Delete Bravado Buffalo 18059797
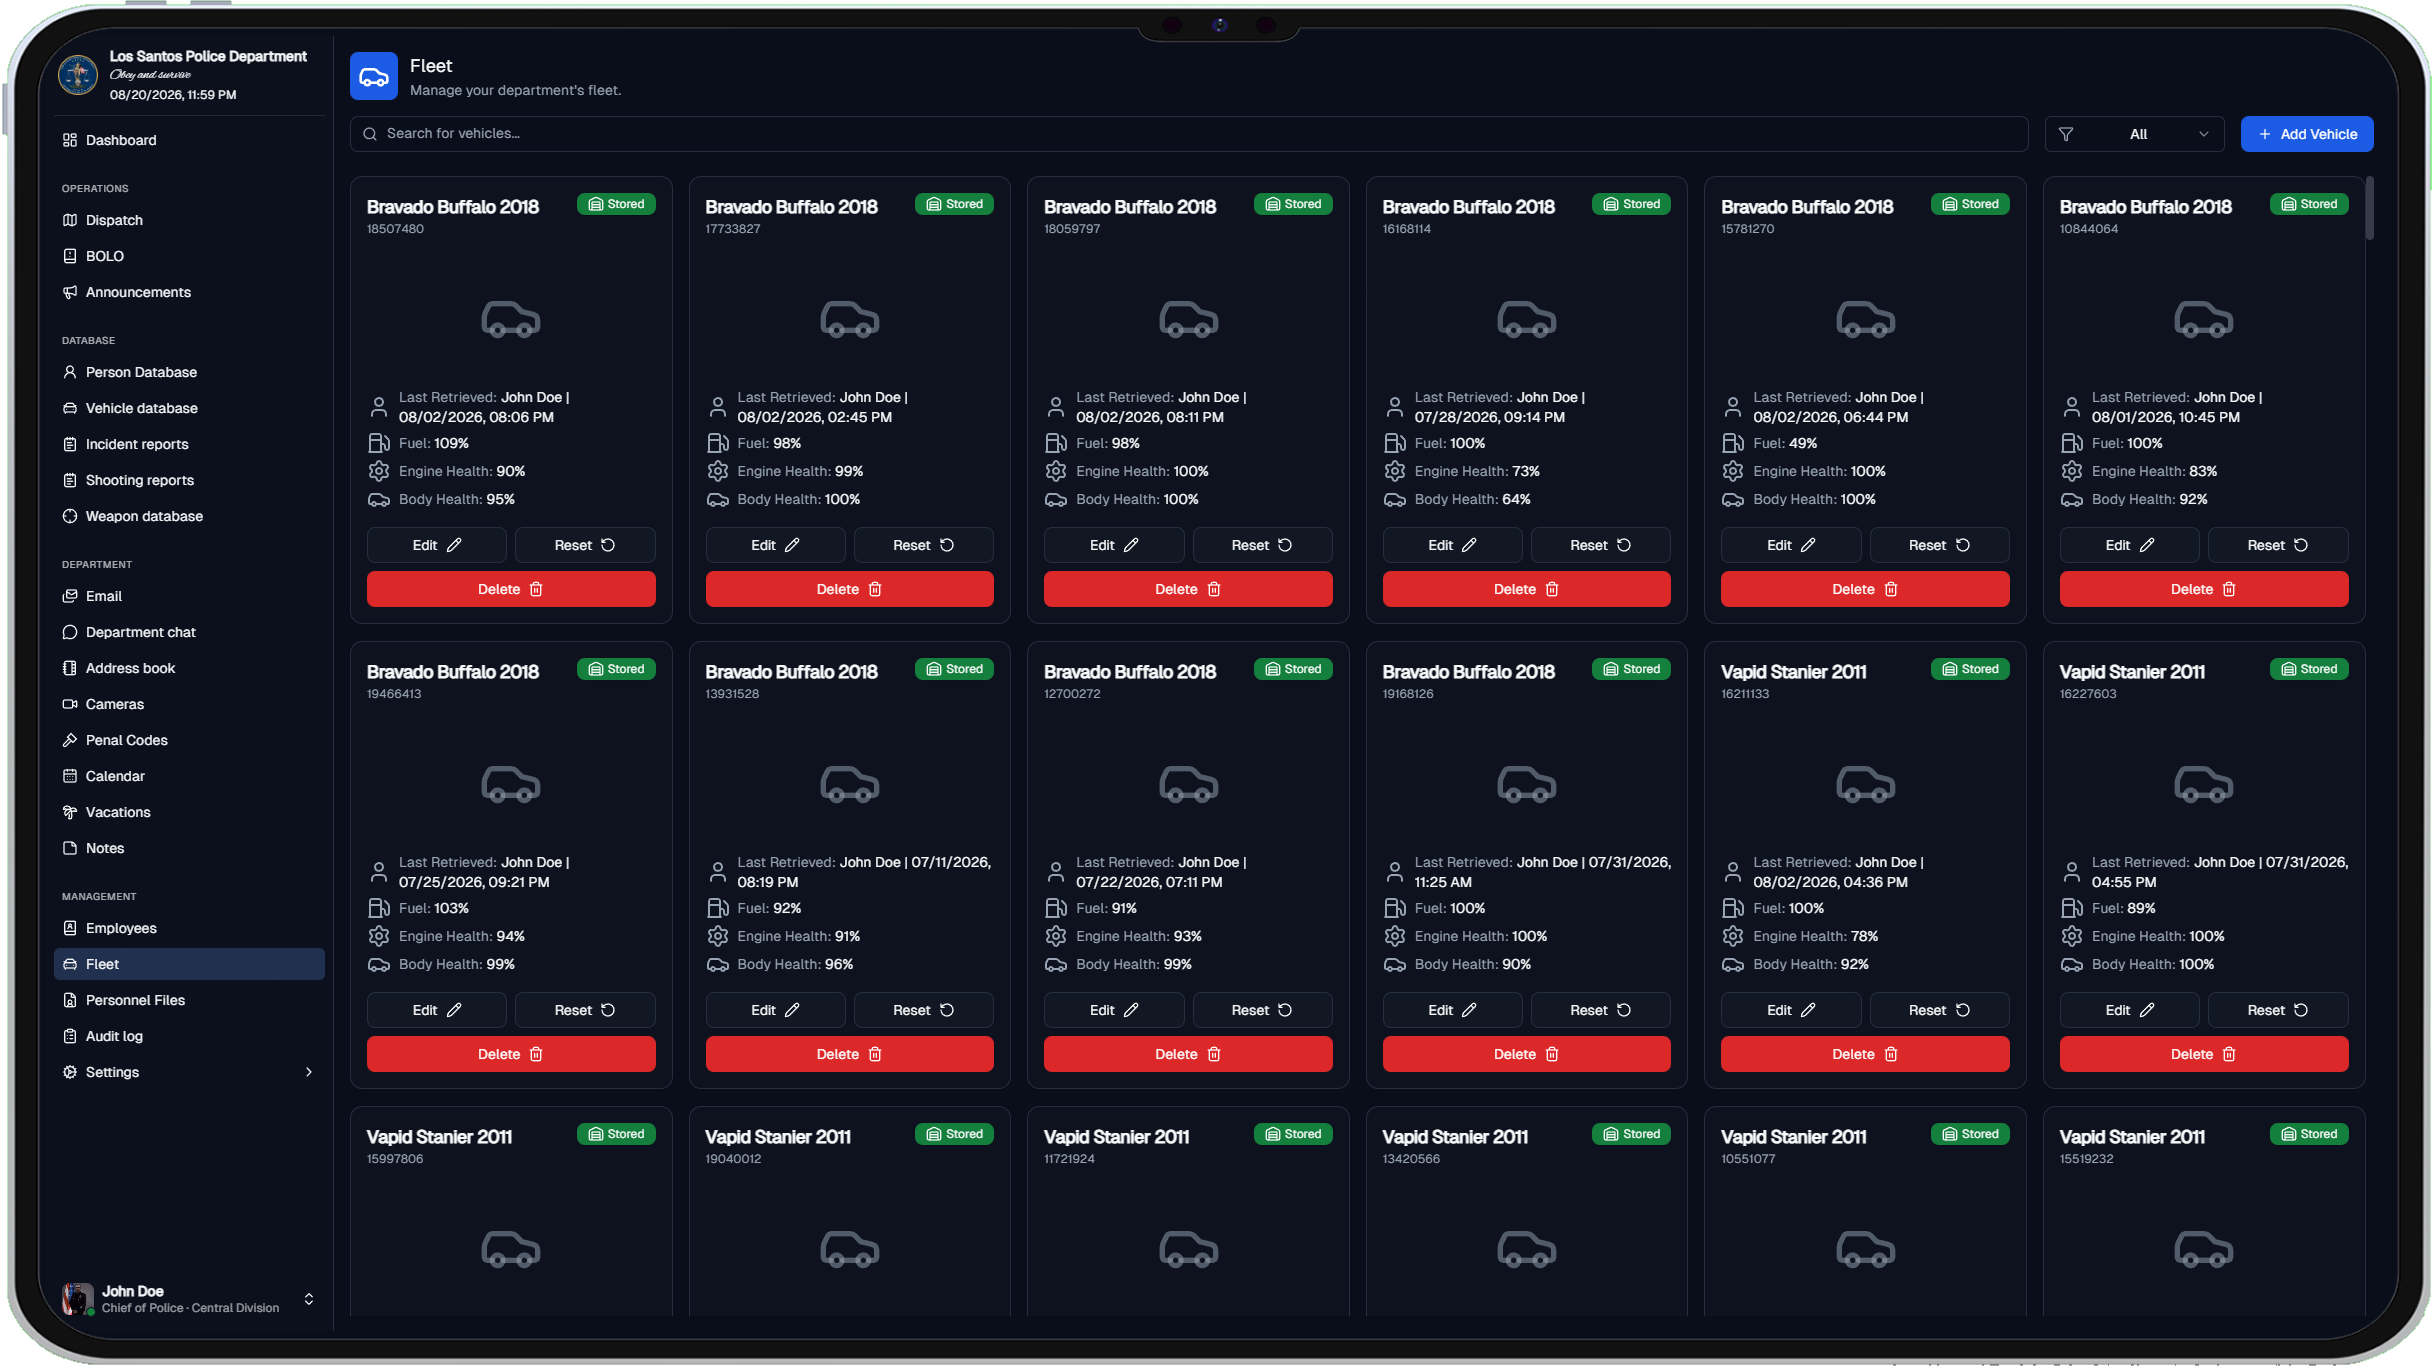This screenshot has width=2432, height=1368. click(x=1188, y=589)
